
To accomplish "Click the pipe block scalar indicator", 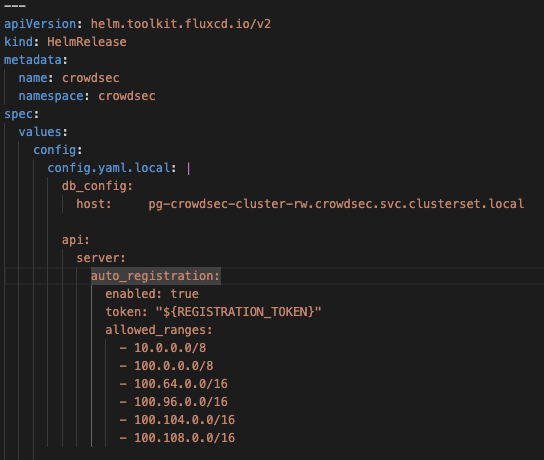I will tap(188, 169).
